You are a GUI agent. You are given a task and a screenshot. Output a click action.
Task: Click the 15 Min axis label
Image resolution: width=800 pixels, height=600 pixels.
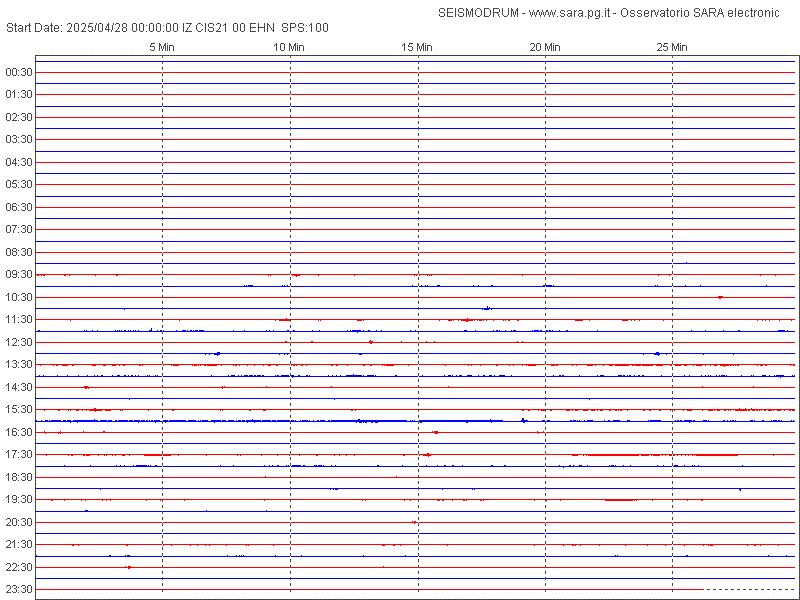click(x=417, y=47)
